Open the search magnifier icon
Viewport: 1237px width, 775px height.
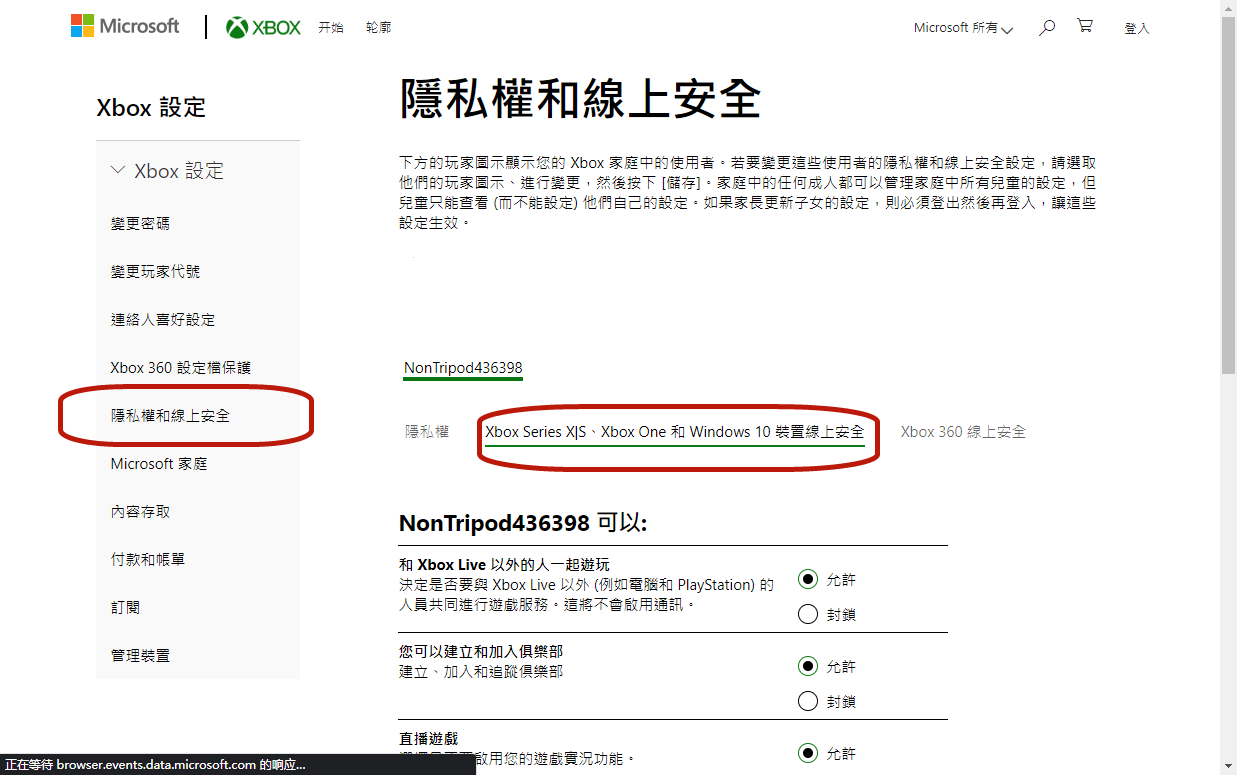[x=1047, y=28]
